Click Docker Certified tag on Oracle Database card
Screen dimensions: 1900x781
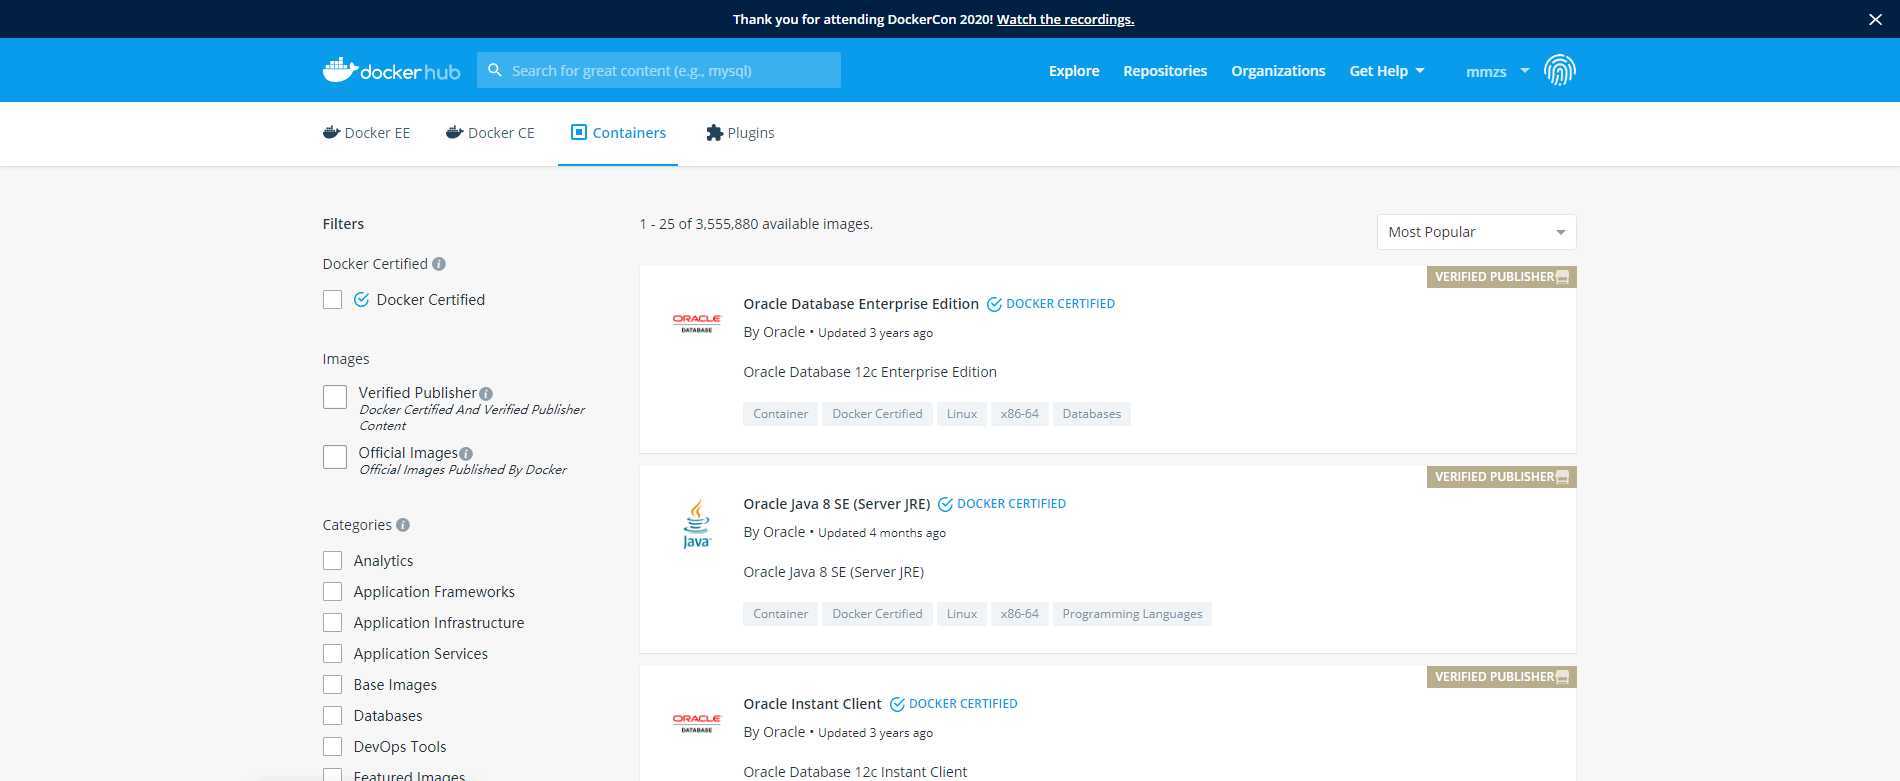click(x=877, y=414)
